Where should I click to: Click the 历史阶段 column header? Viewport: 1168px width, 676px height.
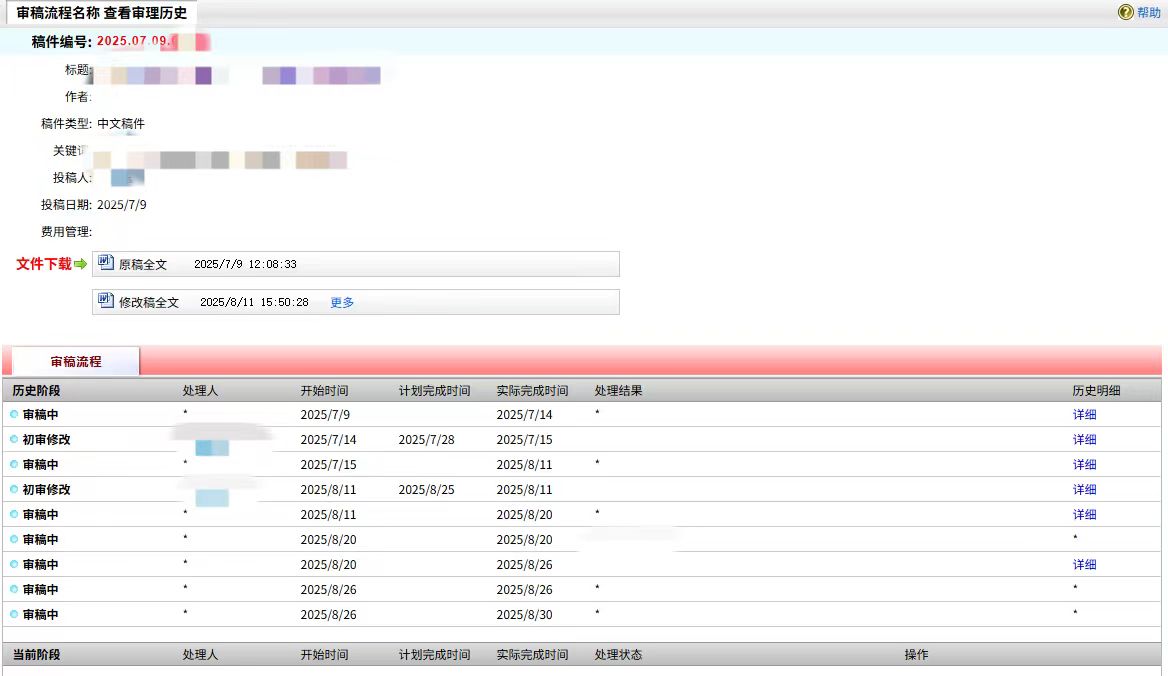coord(37,390)
